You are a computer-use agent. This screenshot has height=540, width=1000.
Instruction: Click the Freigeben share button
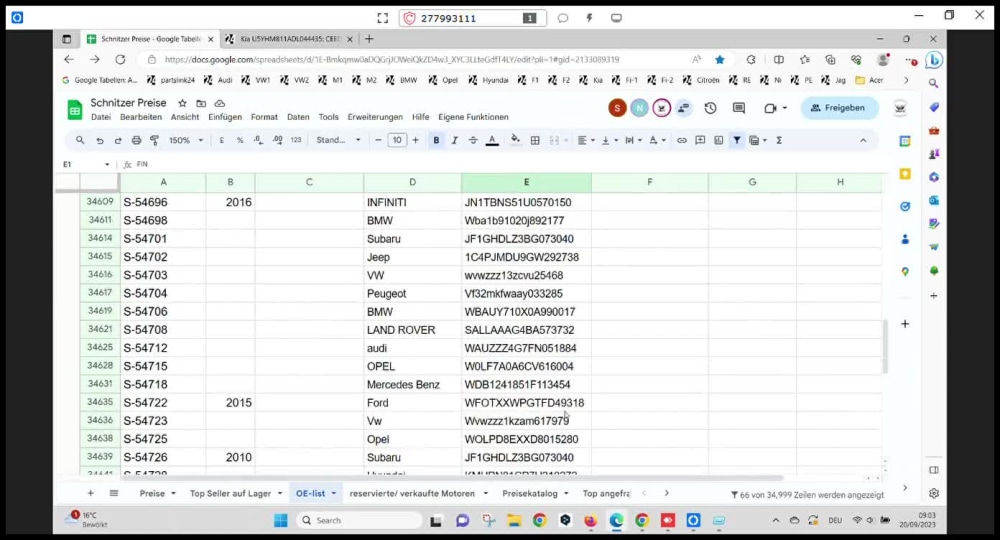(x=839, y=108)
